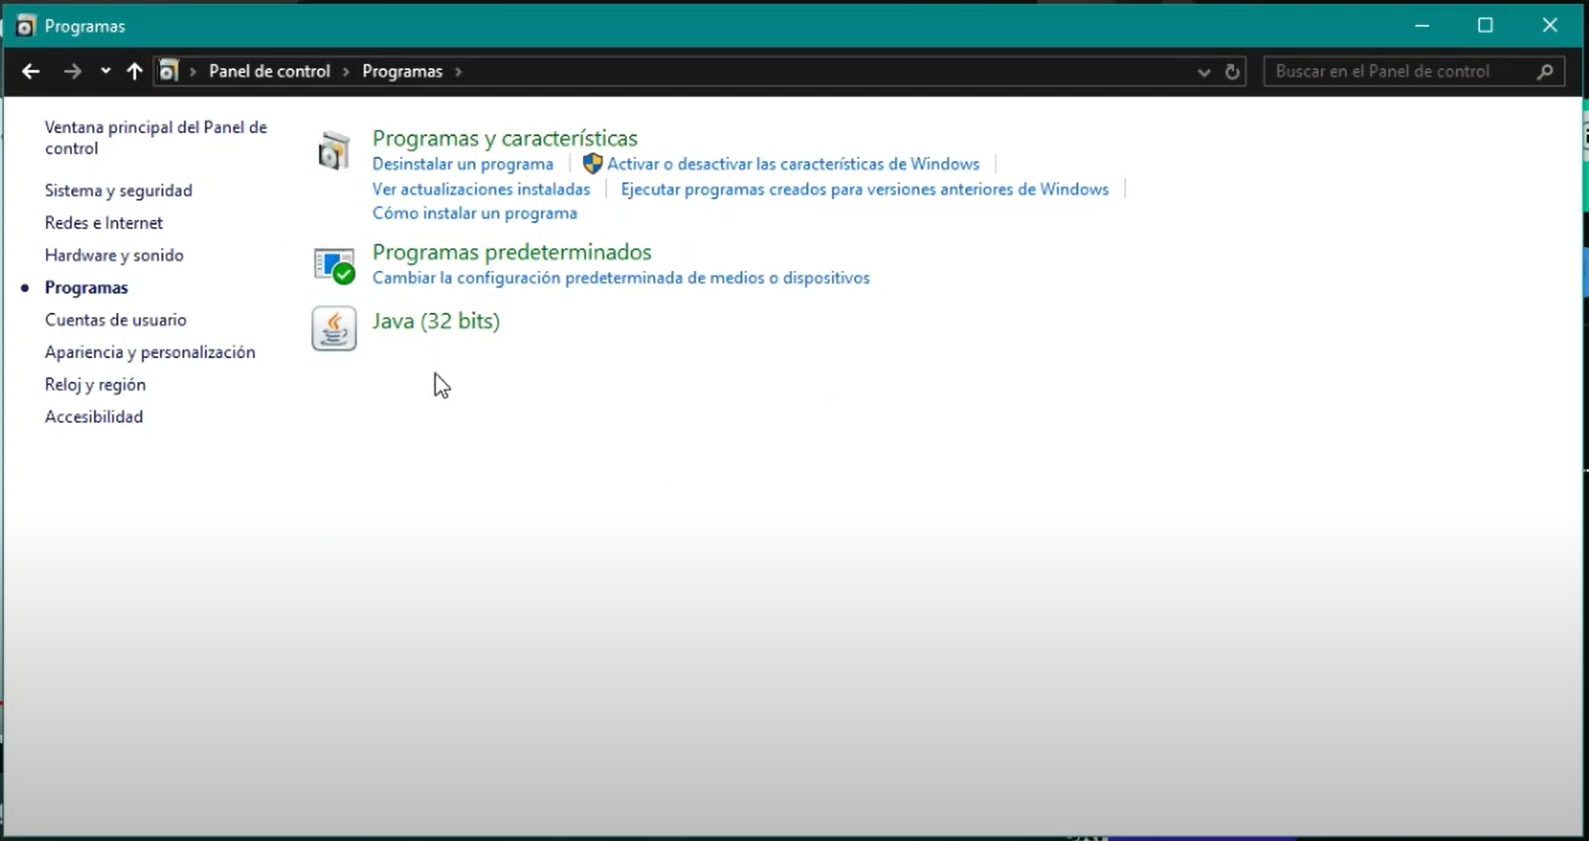The width and height of the screenshot is (1589, 841).
Task: Click the search magnifier icon
Action: tap(1545, 71)
